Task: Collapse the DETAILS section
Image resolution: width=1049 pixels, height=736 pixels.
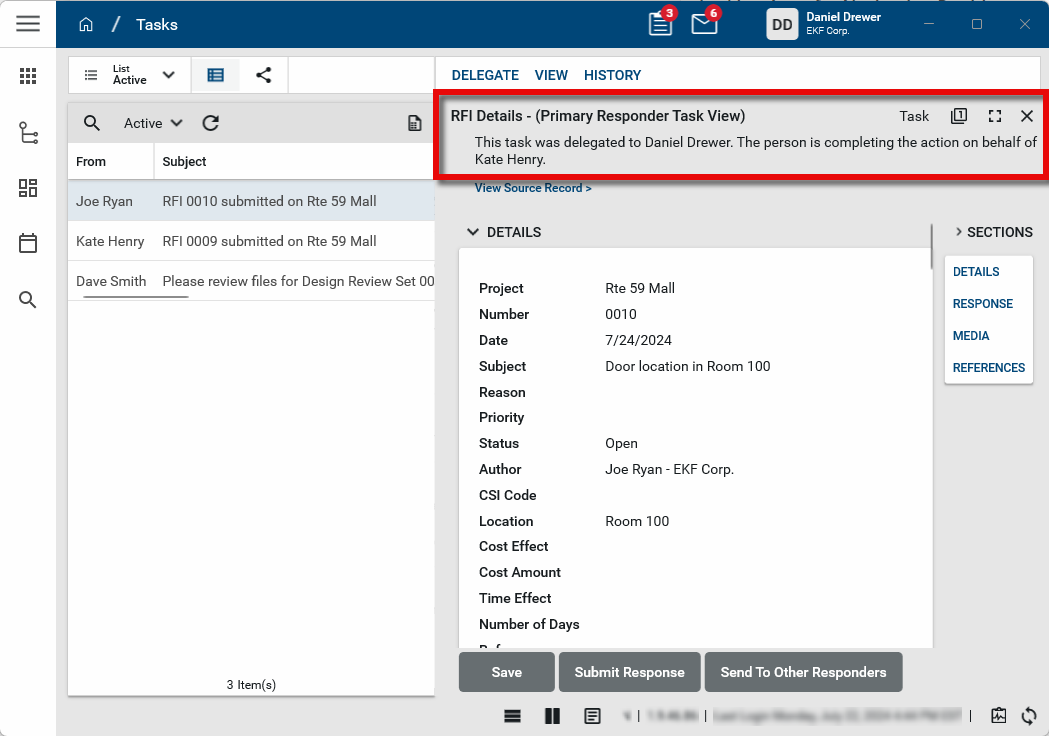Action: tap(473, 232)
